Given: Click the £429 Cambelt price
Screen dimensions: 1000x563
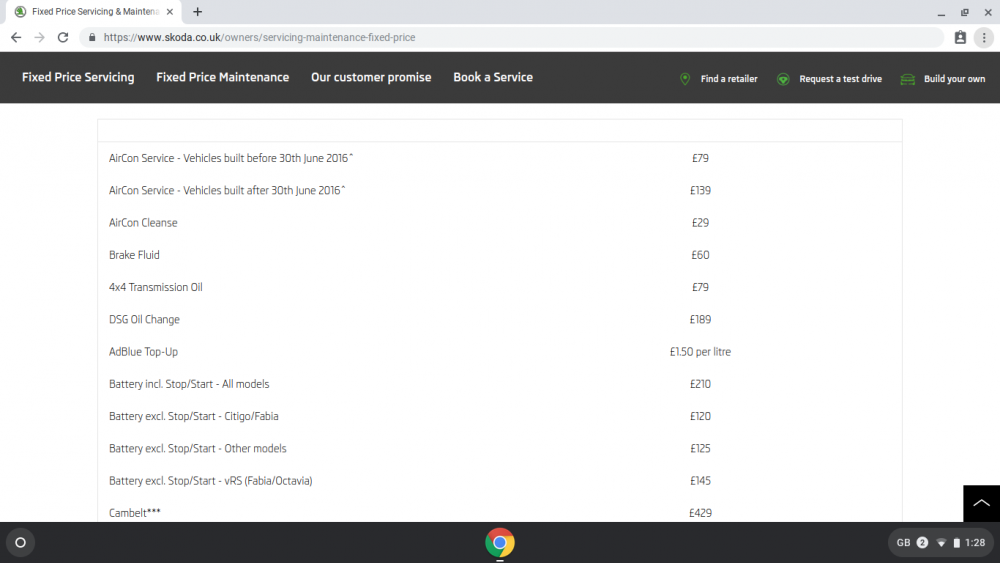Looking at the screenshot, I should coord(700,513).
